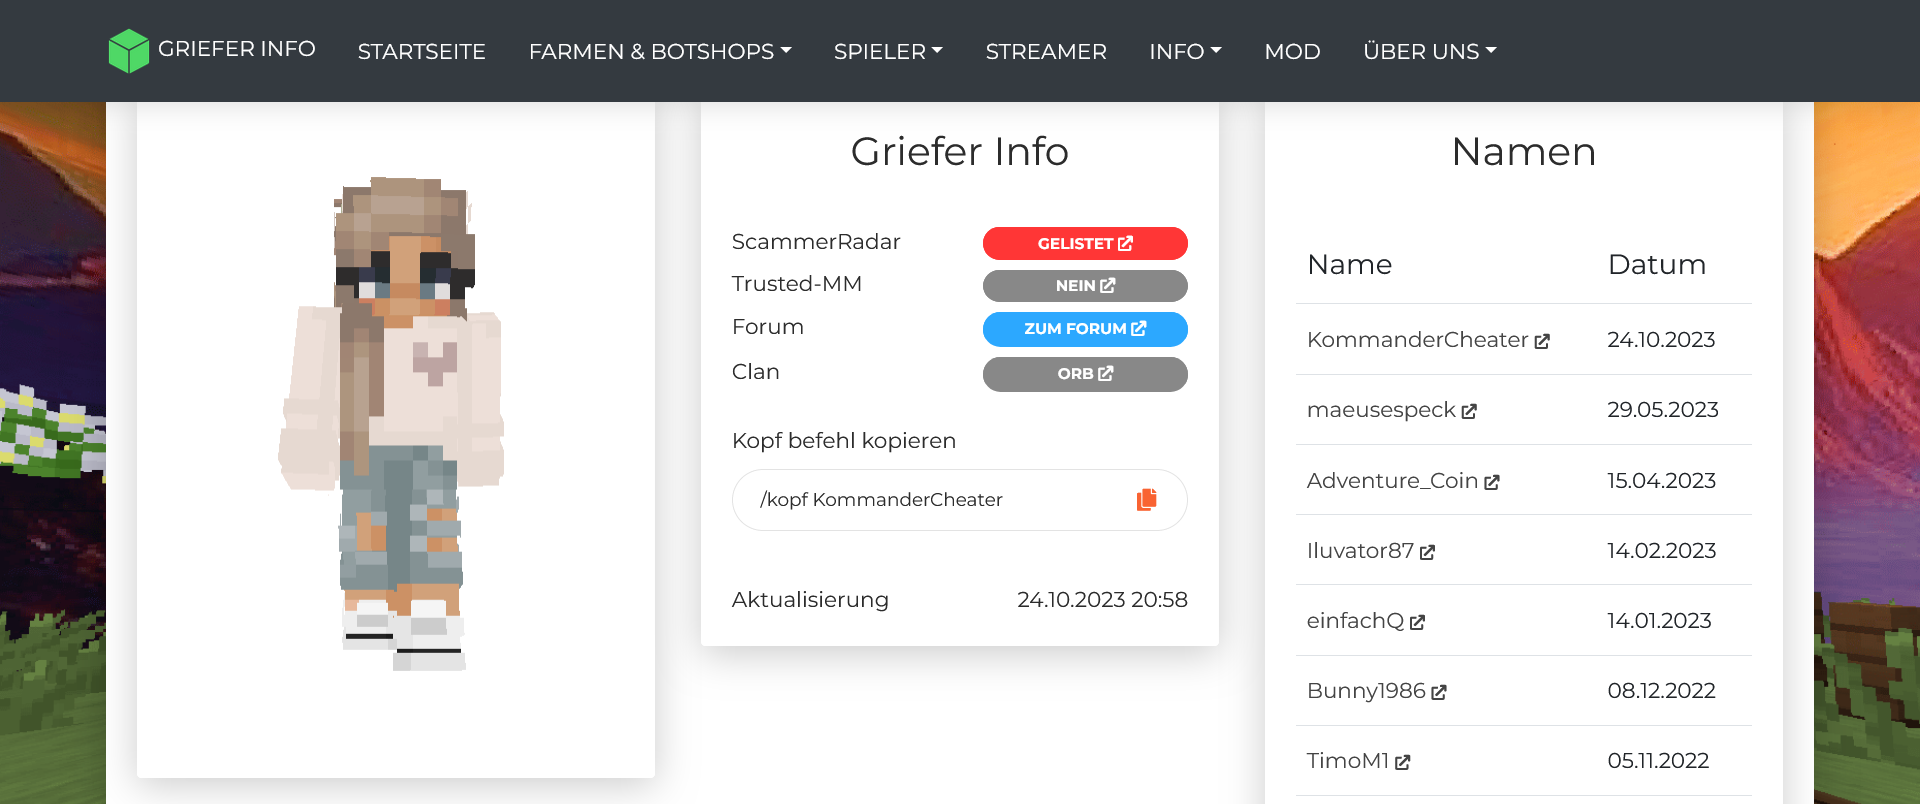Open the external link icon beside Adventure_Coin
This screenshot has width=1920, height=804.
[1492, 482]
